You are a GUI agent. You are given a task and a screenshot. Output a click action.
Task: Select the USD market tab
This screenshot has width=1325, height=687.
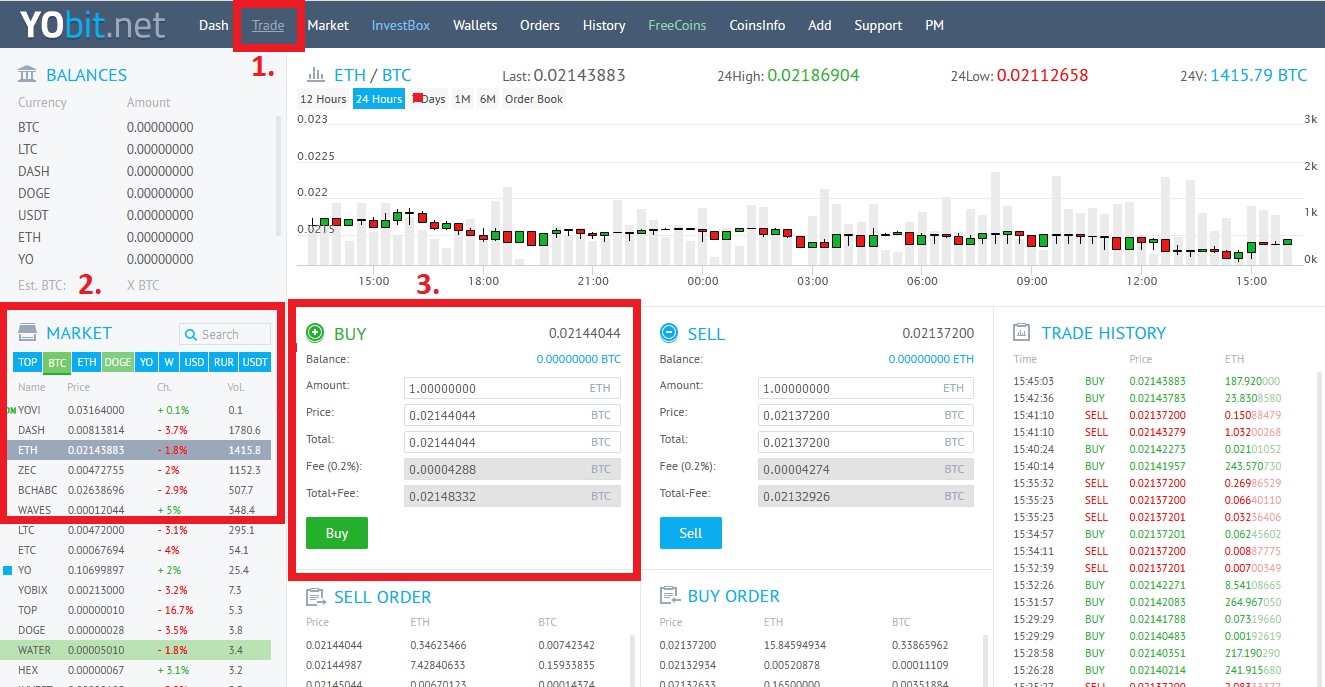click(x=194, y=362)
